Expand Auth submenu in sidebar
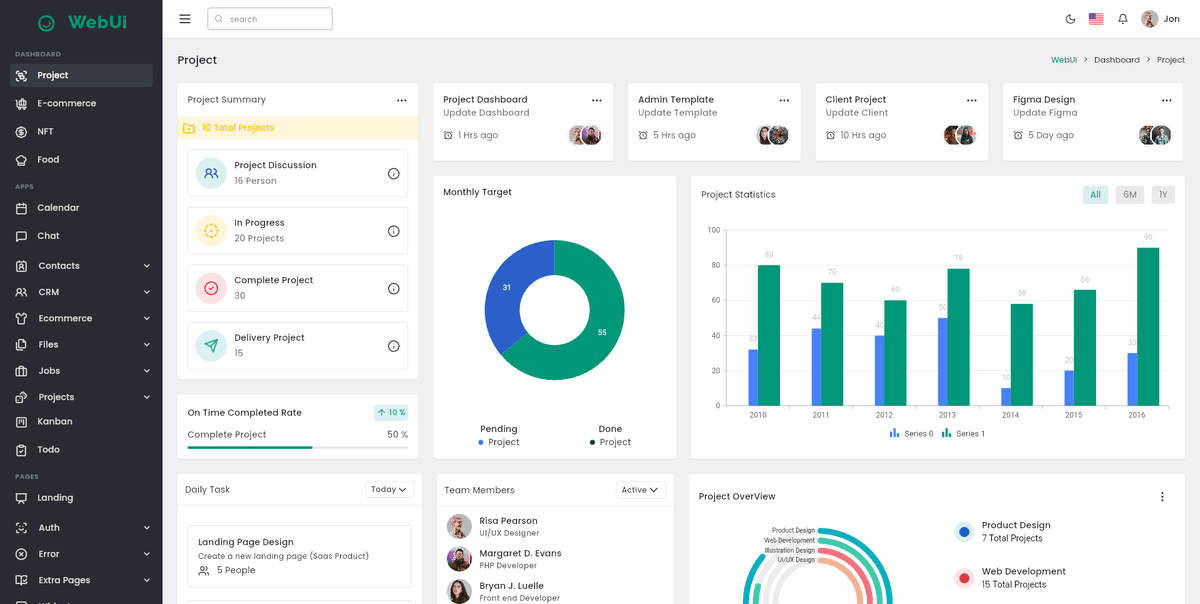1200x604 pixels. click(x=81, y=527)
